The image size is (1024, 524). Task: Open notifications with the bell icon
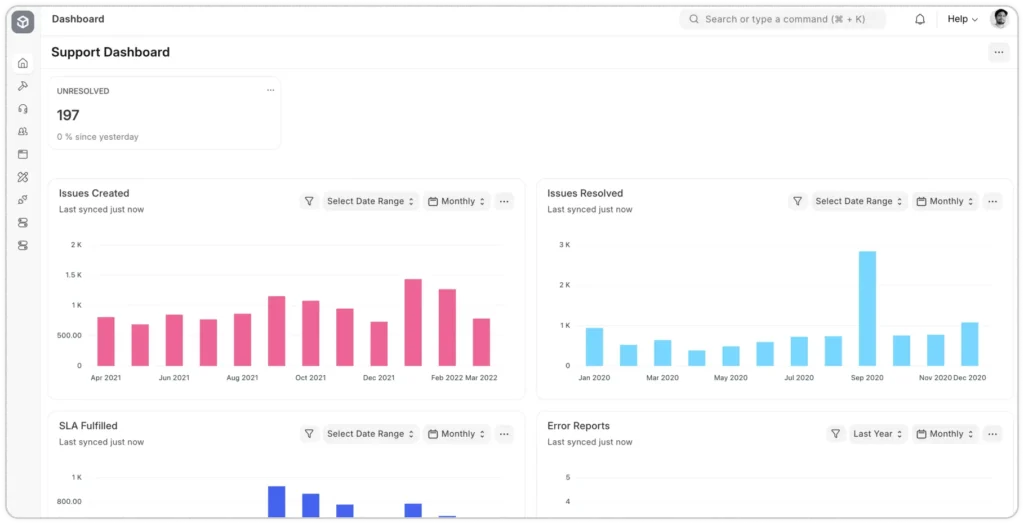[920, 19]
